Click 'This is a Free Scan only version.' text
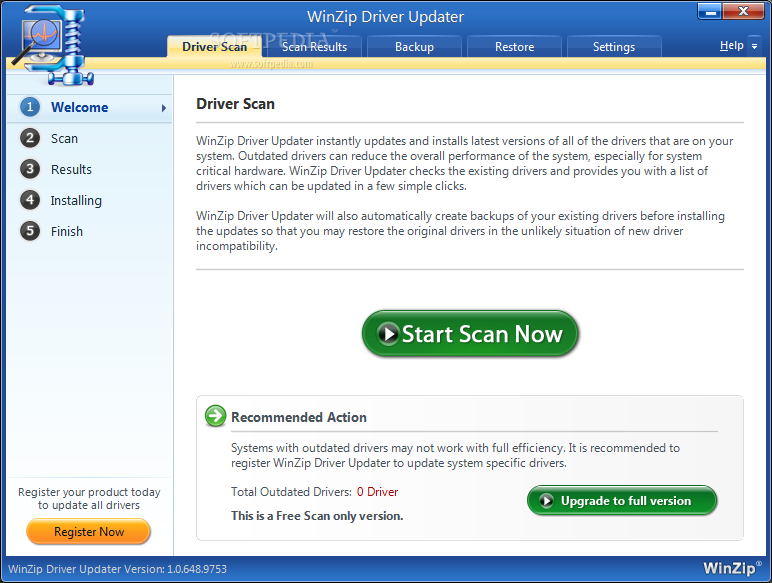 (x=317, y=516)
